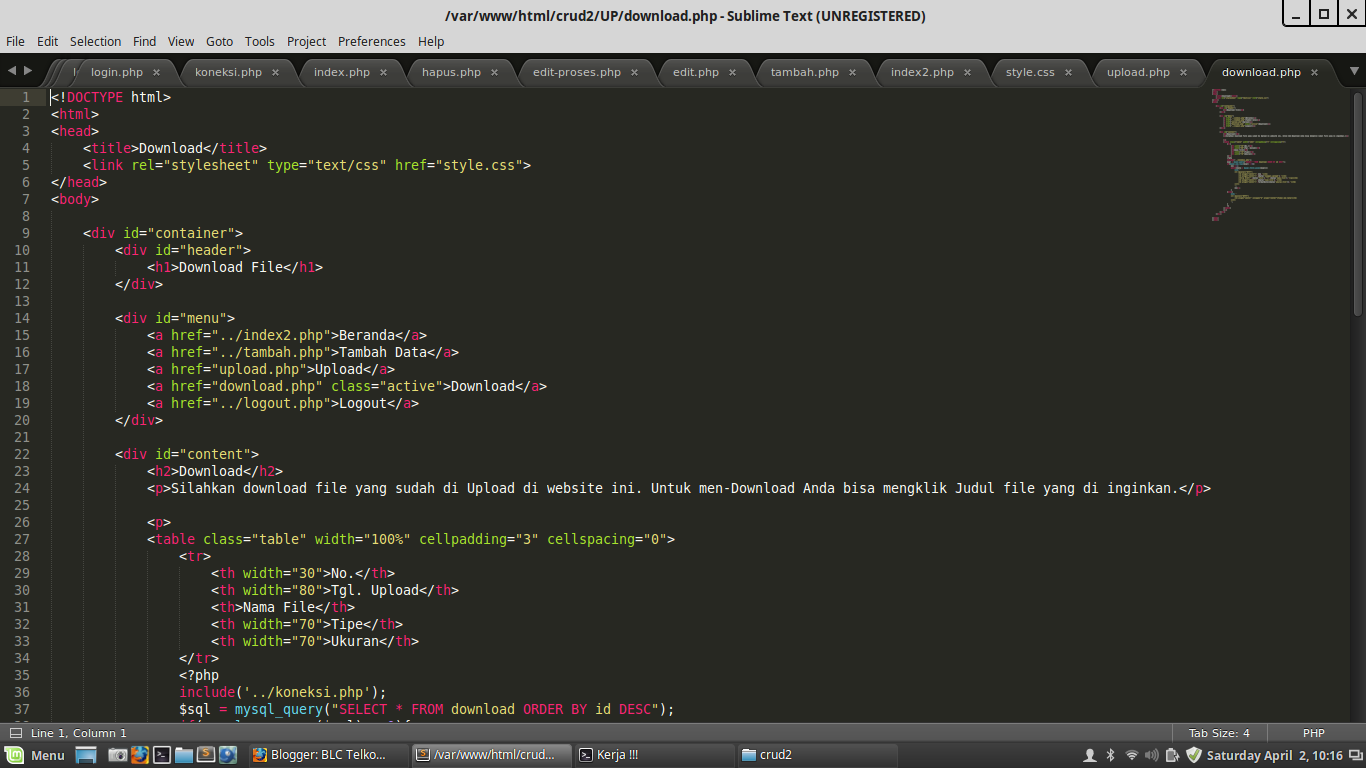The width and height of the screenshot is (1366, 768).
Task: Open the volume tray icon
Action: point(1151,755)
